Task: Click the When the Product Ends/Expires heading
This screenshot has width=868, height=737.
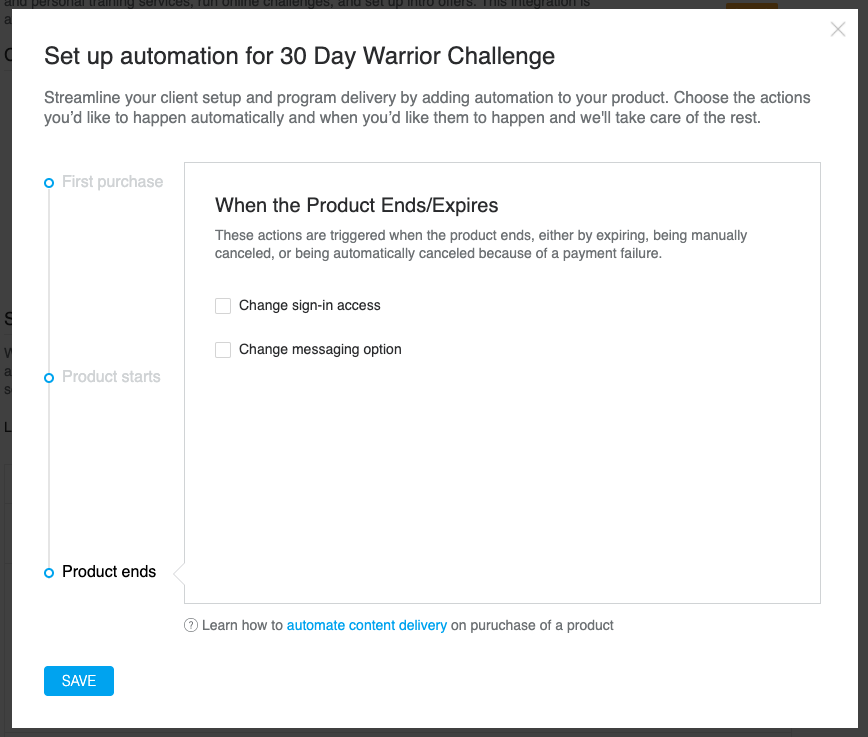Action: pyautogui.click(x=356, y=205)
